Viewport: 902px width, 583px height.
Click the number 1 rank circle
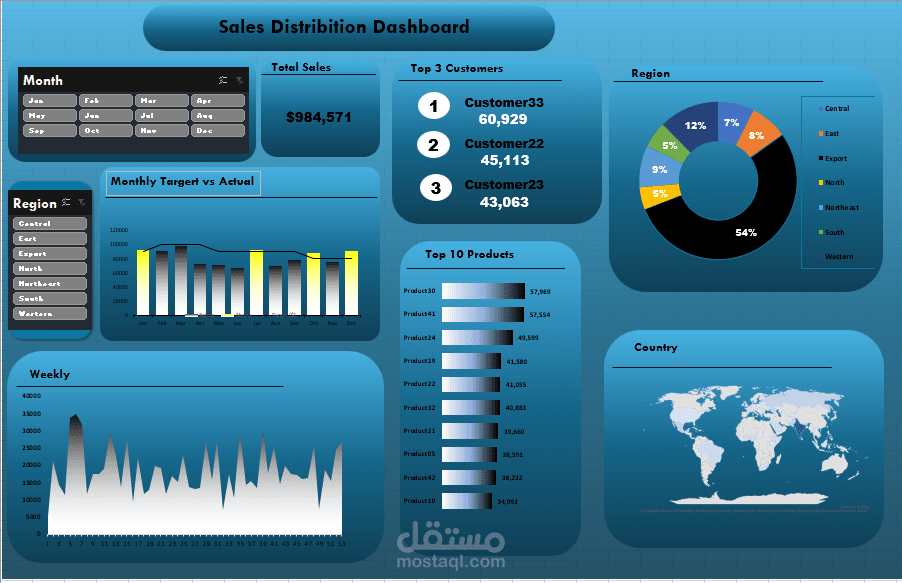click(x=434, y=106)
